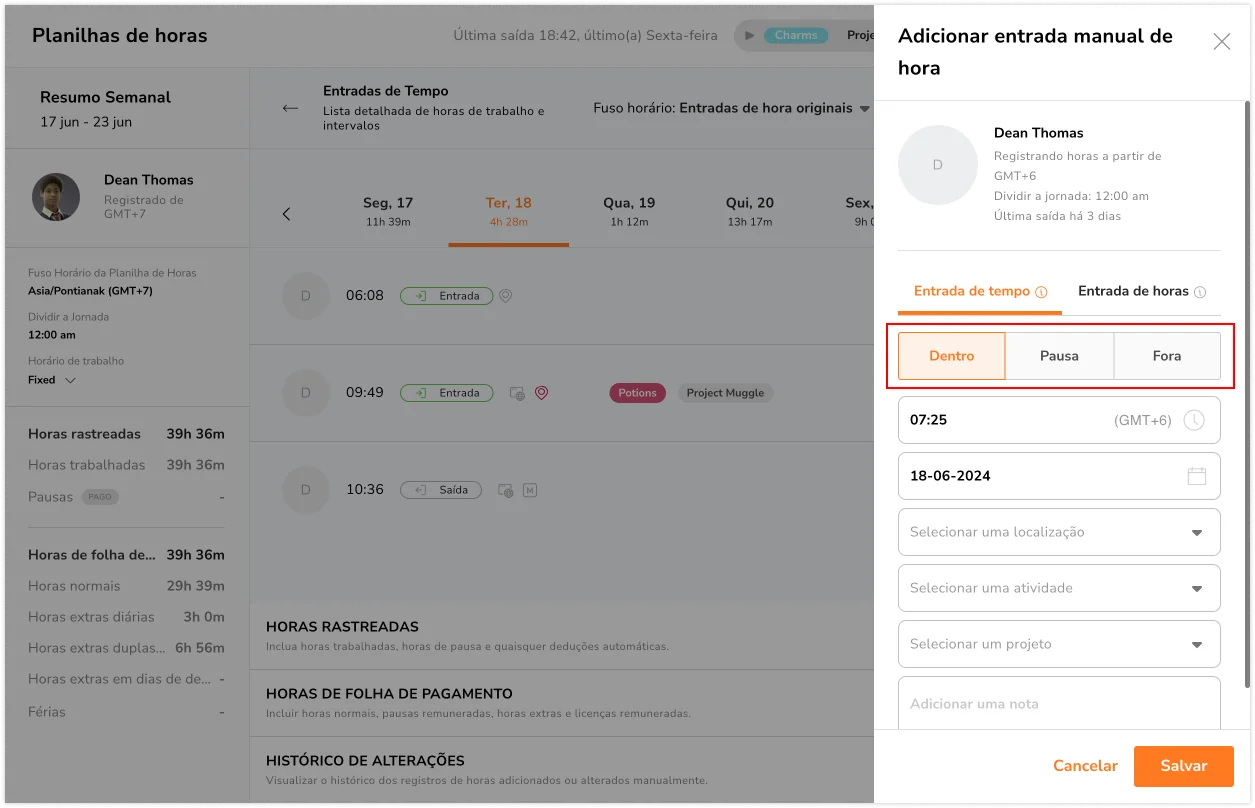The image size is (1255, 808).
Task: Click the 10:36 time value
Action: [x=364, y=490]
